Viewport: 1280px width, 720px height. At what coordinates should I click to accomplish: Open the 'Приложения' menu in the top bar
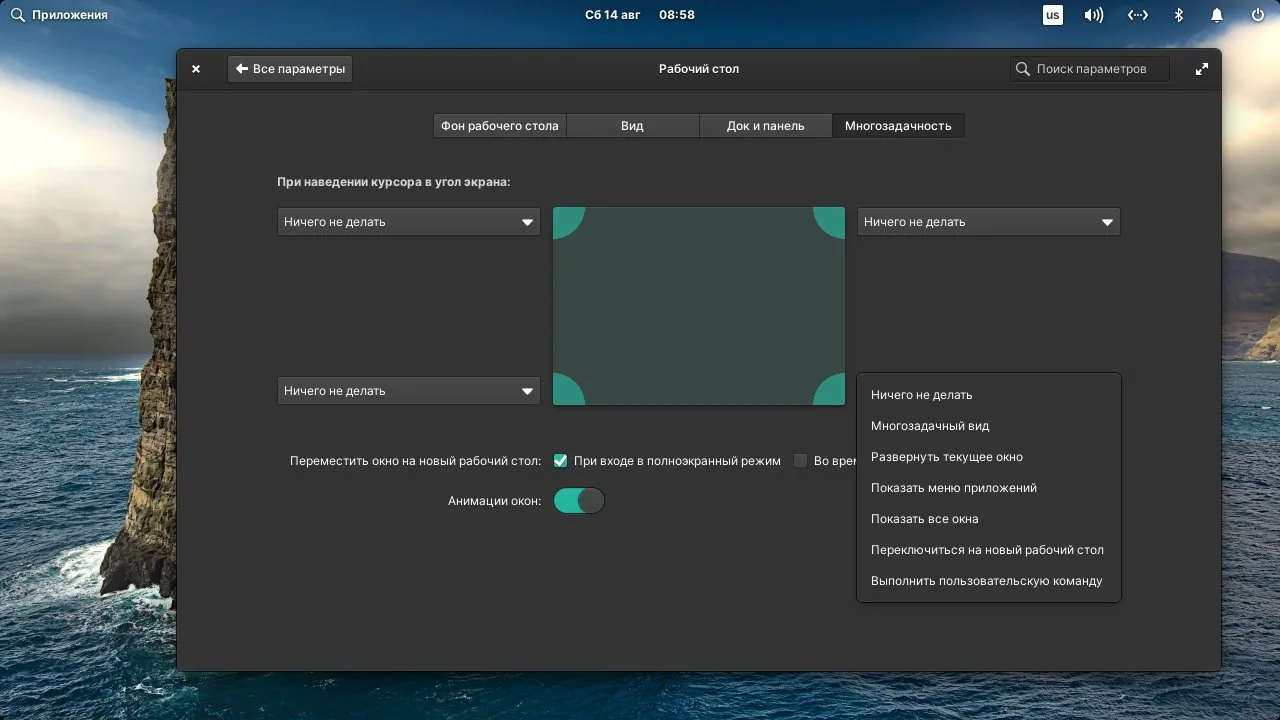[59, 14]
